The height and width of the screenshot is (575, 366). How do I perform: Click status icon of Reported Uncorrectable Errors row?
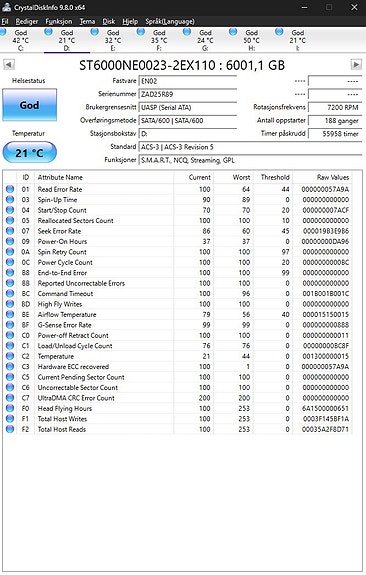tap(10, 283)
